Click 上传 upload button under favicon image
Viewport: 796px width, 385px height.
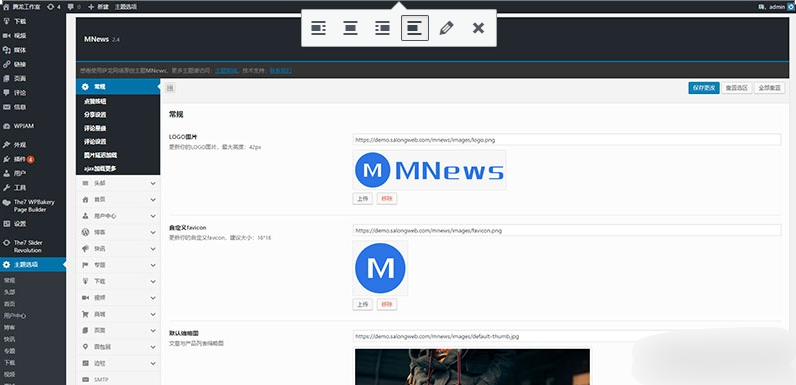click(362, 304)
